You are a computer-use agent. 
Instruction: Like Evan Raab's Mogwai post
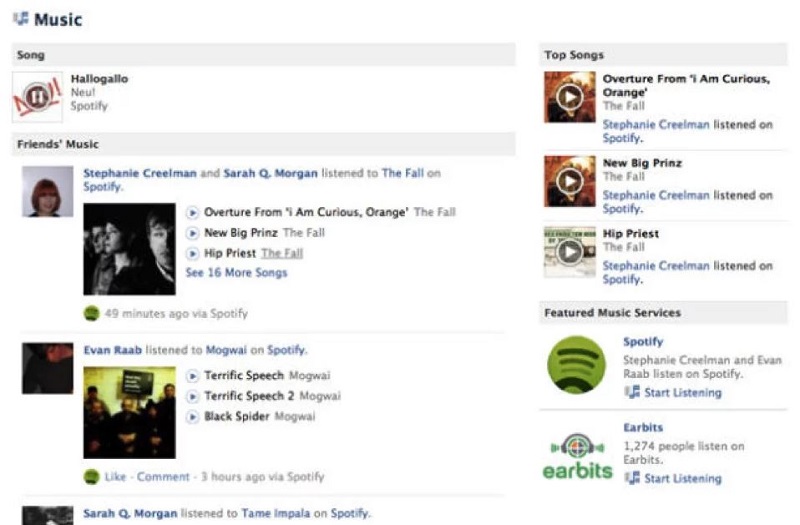click(x=115, y=477)
